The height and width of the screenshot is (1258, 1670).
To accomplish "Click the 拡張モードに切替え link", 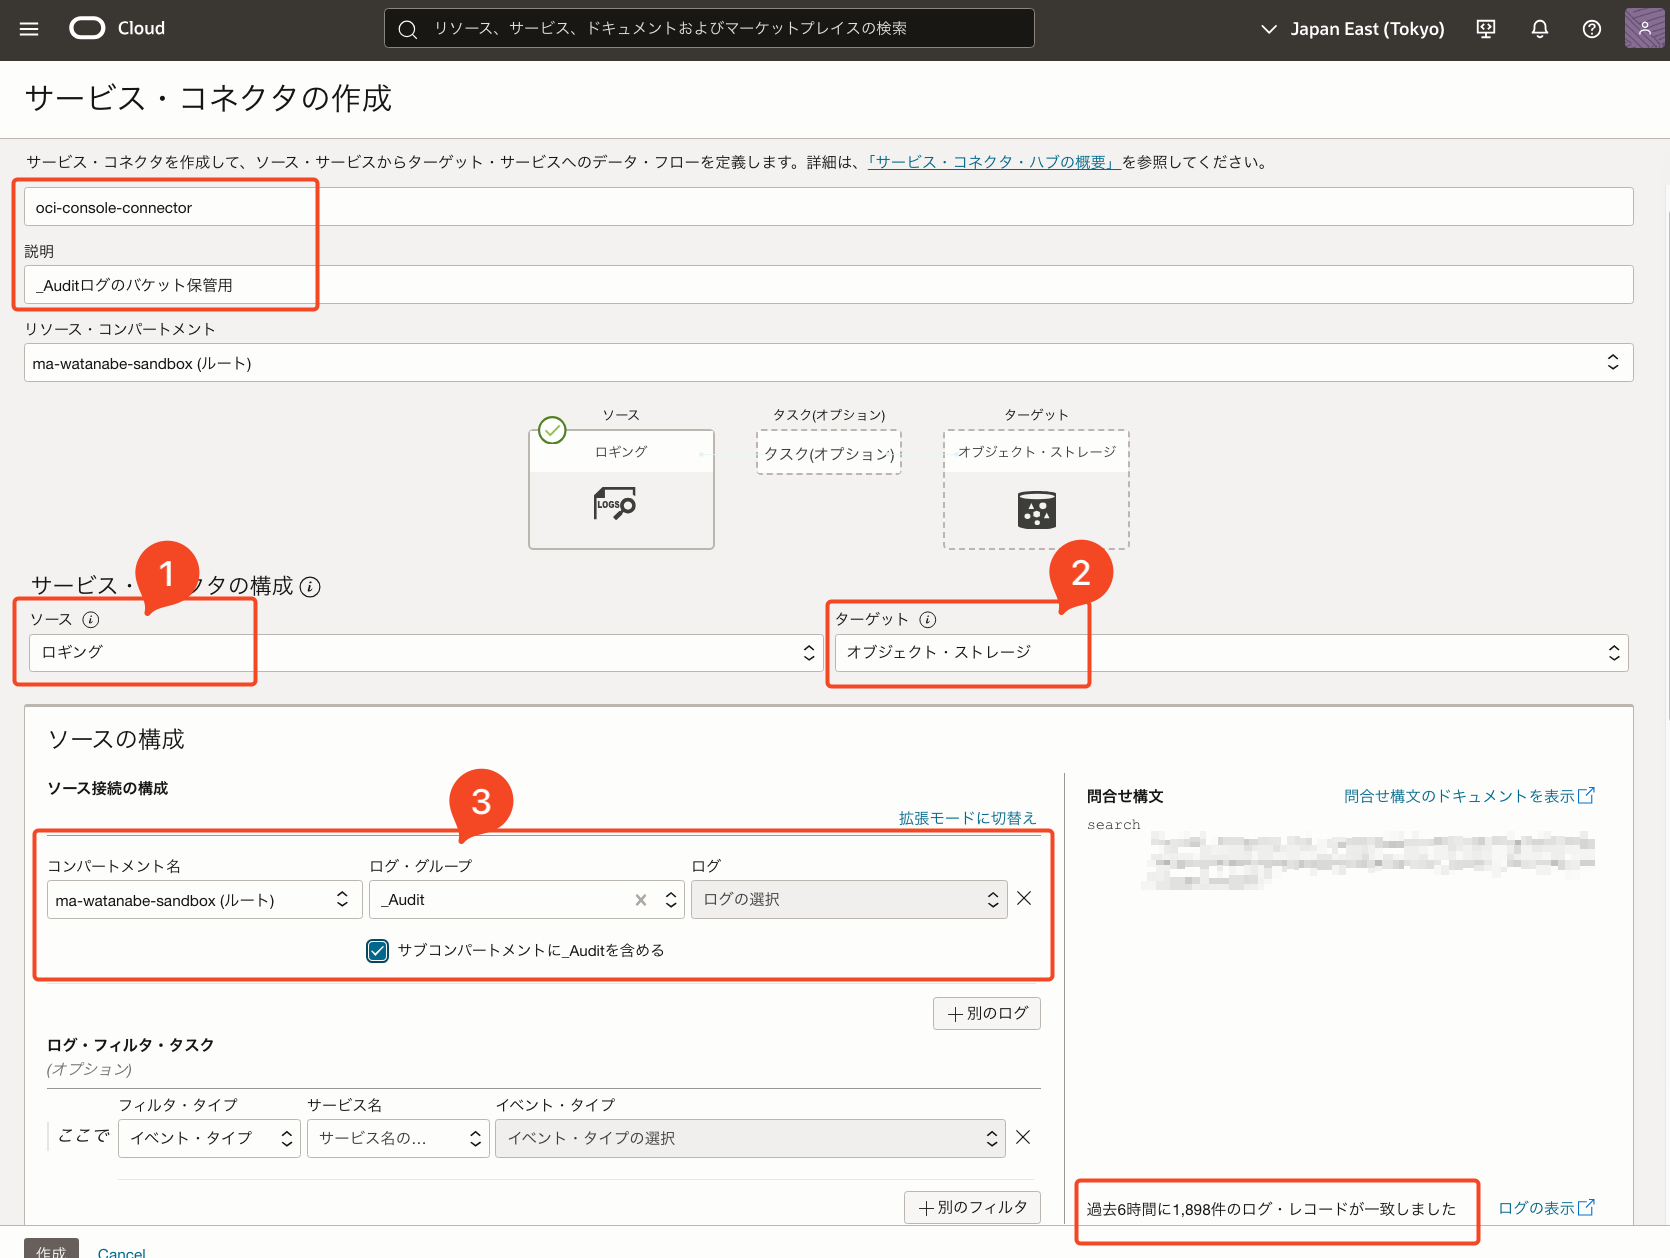I will (x=966, y=818).
